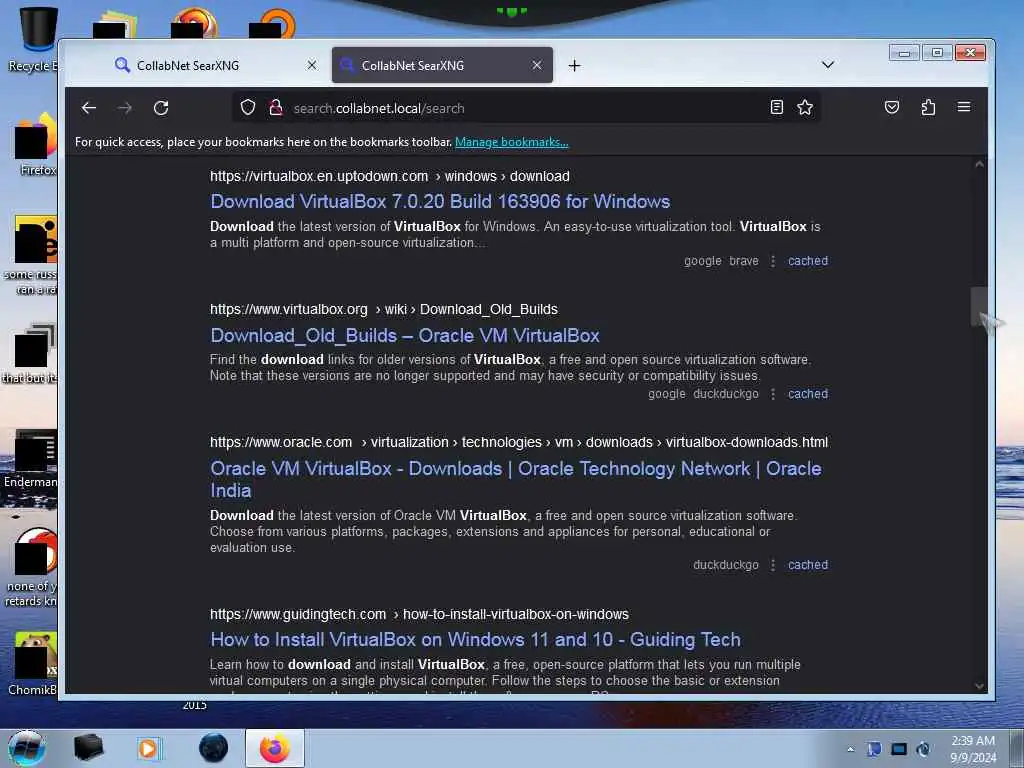Minimize the Firefox window

tap(904, 53)
